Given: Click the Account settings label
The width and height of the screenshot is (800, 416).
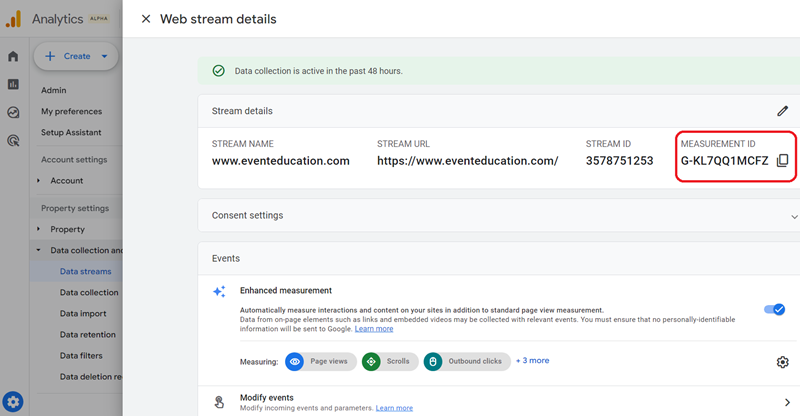Looking at the screenshot, I should click(x=74, y=159).
